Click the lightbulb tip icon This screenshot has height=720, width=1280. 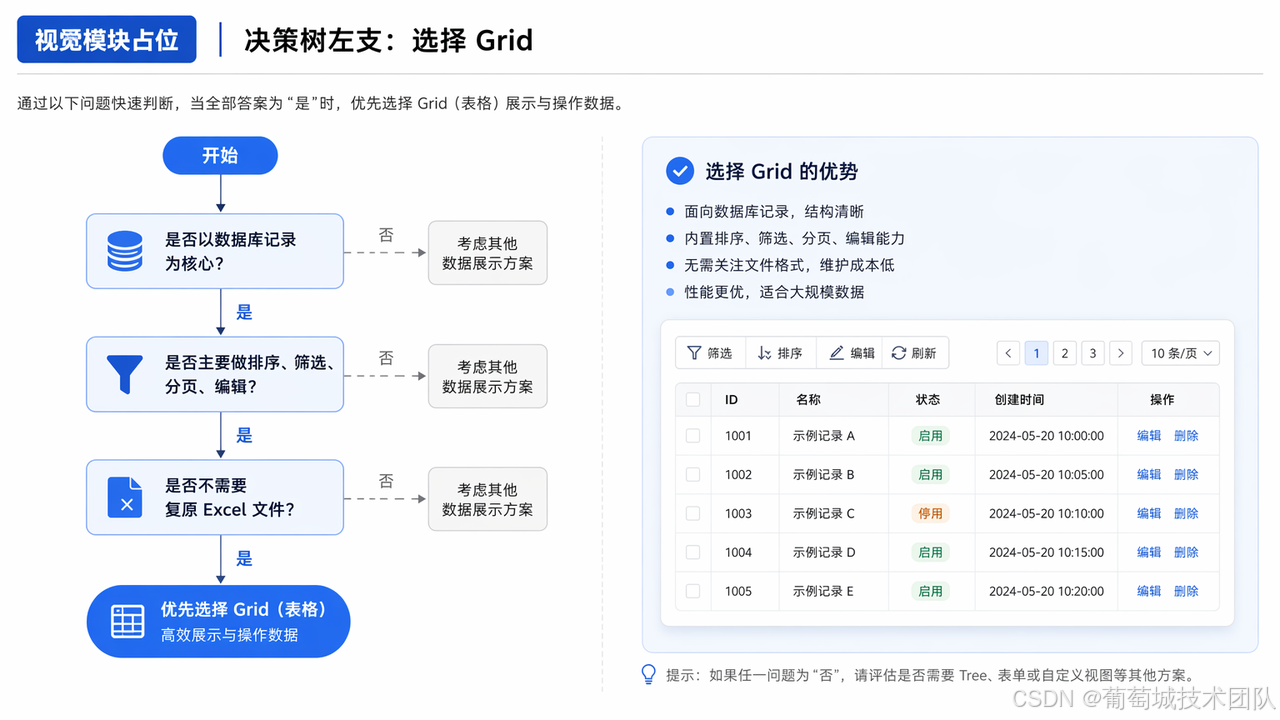point(649,675)
